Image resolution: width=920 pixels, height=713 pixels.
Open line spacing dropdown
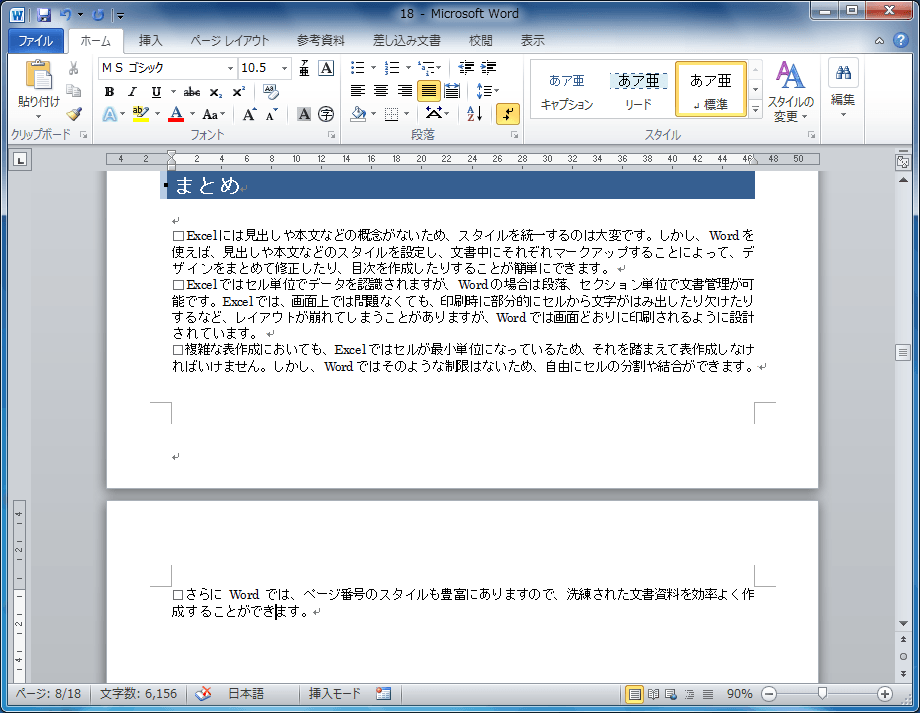tap(488, 91)
